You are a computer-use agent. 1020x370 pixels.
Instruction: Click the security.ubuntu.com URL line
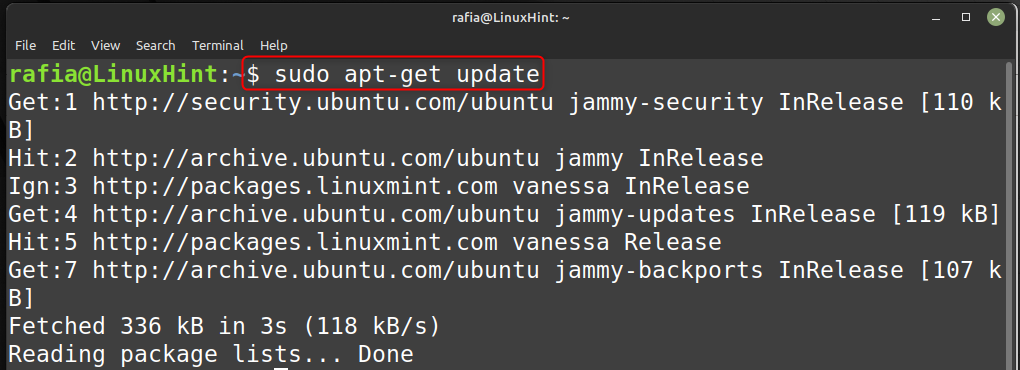[505, 116]
